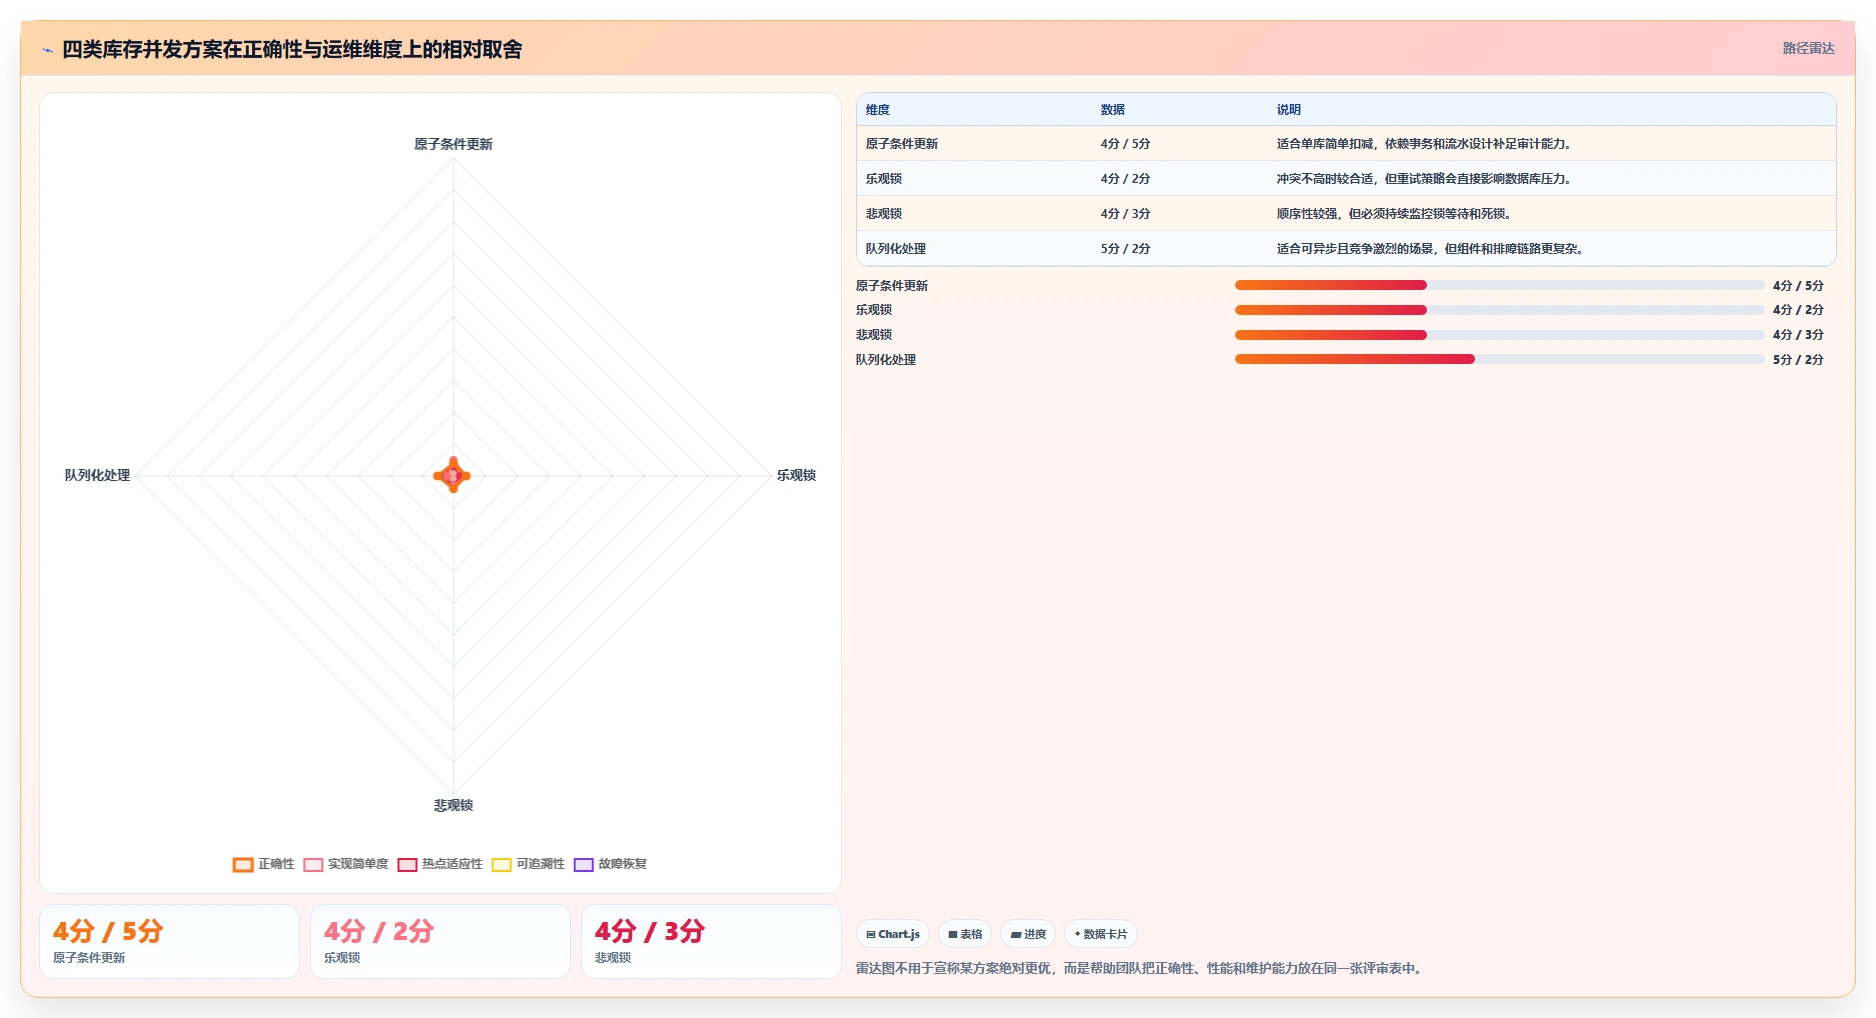Click the 表格 tag chip

click(x=965, y=934)
